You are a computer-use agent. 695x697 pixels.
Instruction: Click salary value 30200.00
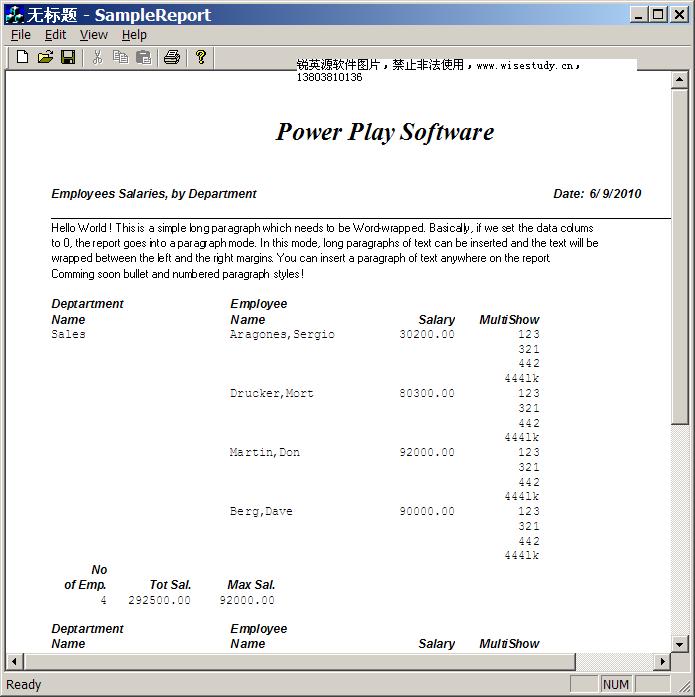(x=427, y=334)
